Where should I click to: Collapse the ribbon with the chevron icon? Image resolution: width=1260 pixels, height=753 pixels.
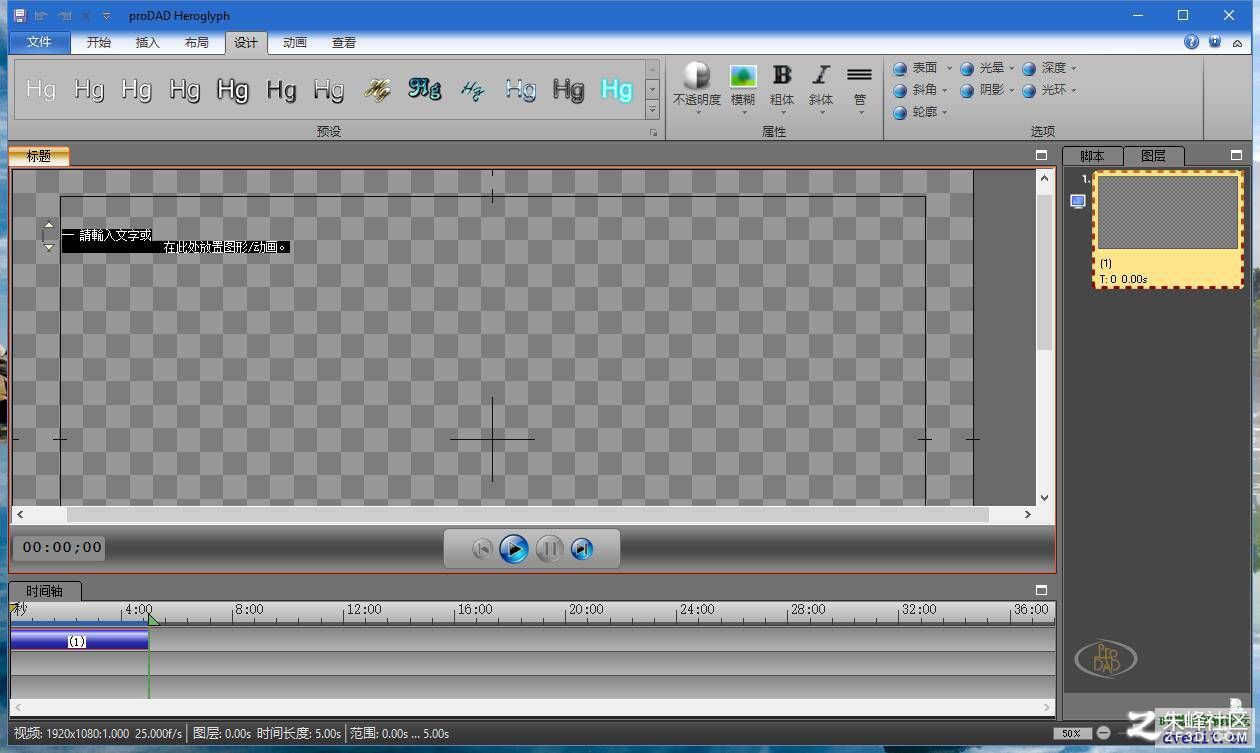[1239, 42]
